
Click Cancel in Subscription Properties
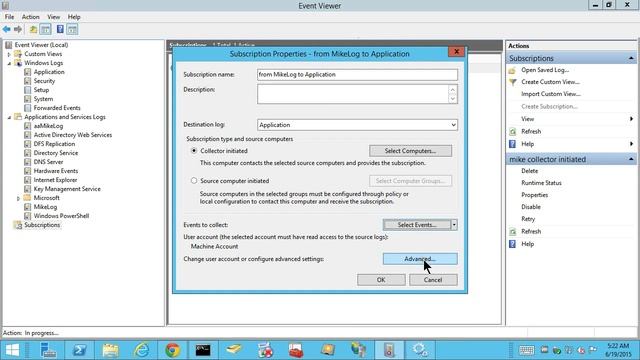433,280
